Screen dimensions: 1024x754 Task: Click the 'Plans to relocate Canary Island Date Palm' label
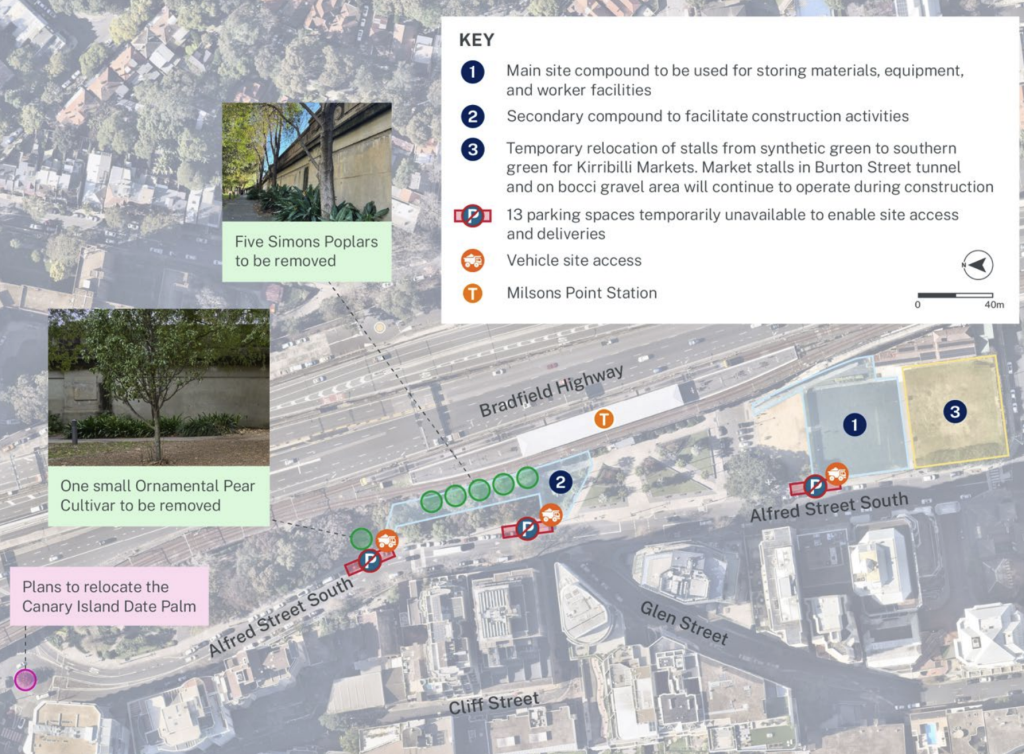click(x=109, y=597)
